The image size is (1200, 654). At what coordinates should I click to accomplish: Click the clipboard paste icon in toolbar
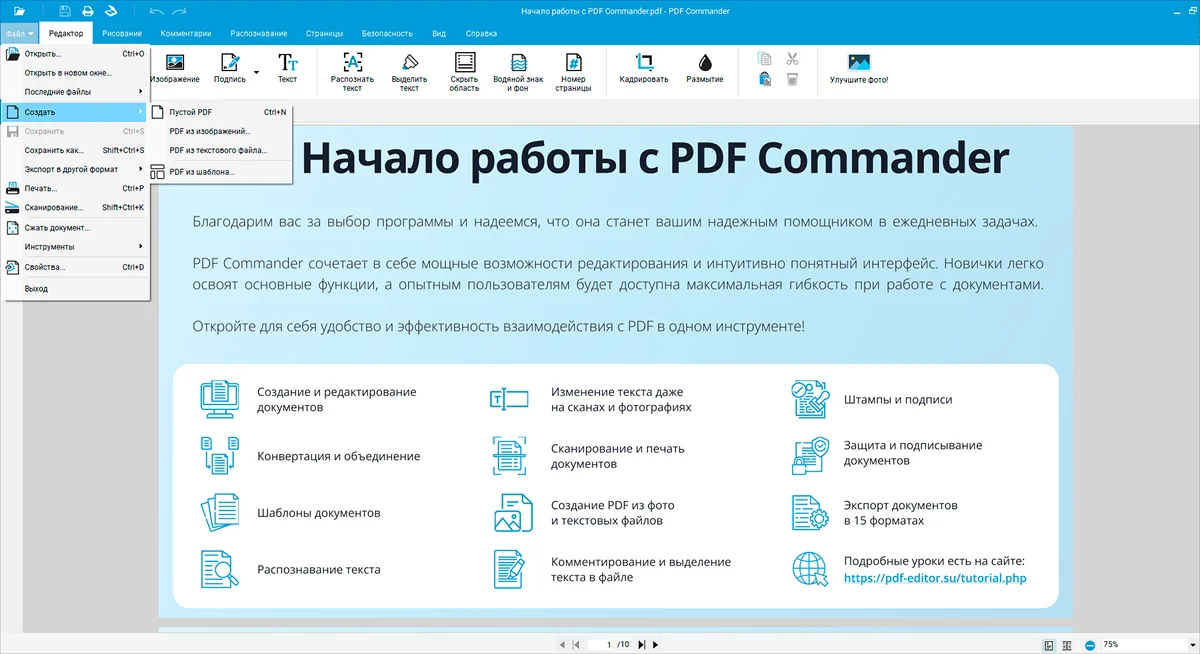click(765, 79)
